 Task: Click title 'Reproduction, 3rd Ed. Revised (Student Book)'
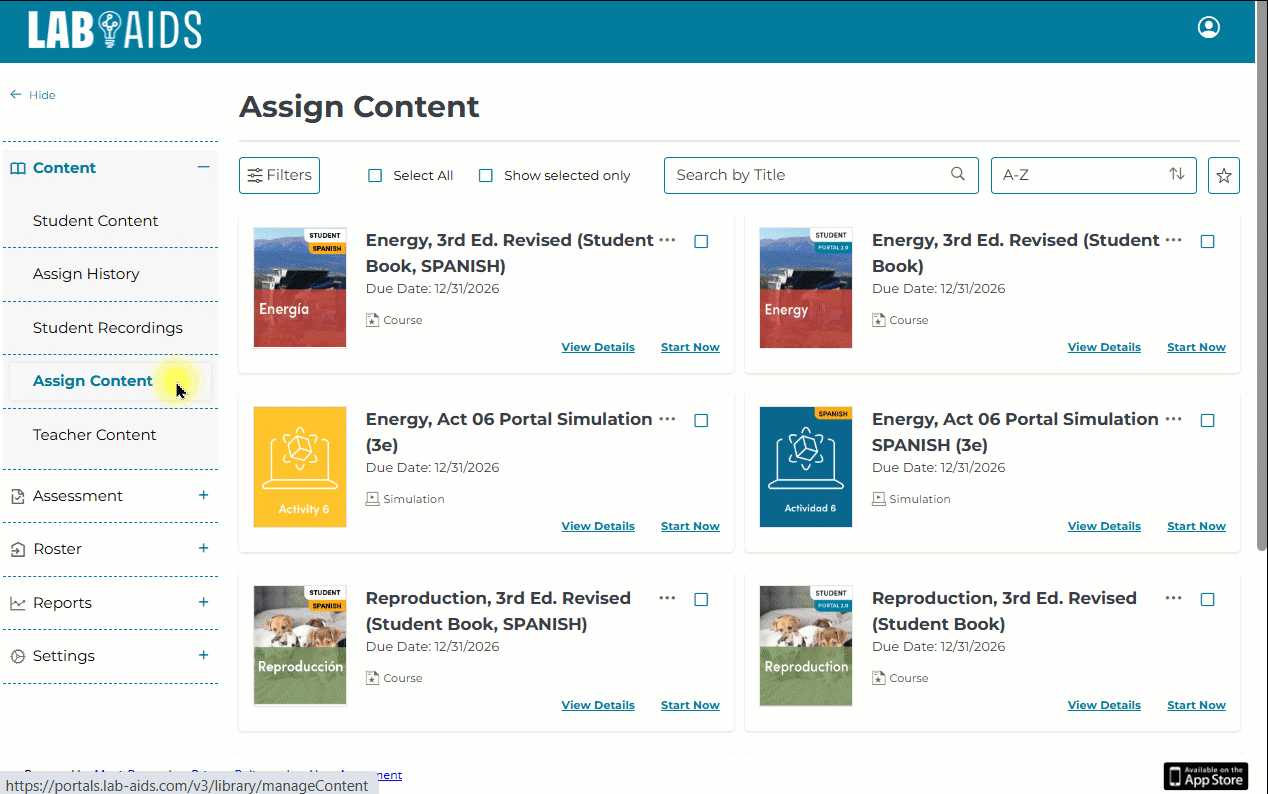click(1004, 611)
